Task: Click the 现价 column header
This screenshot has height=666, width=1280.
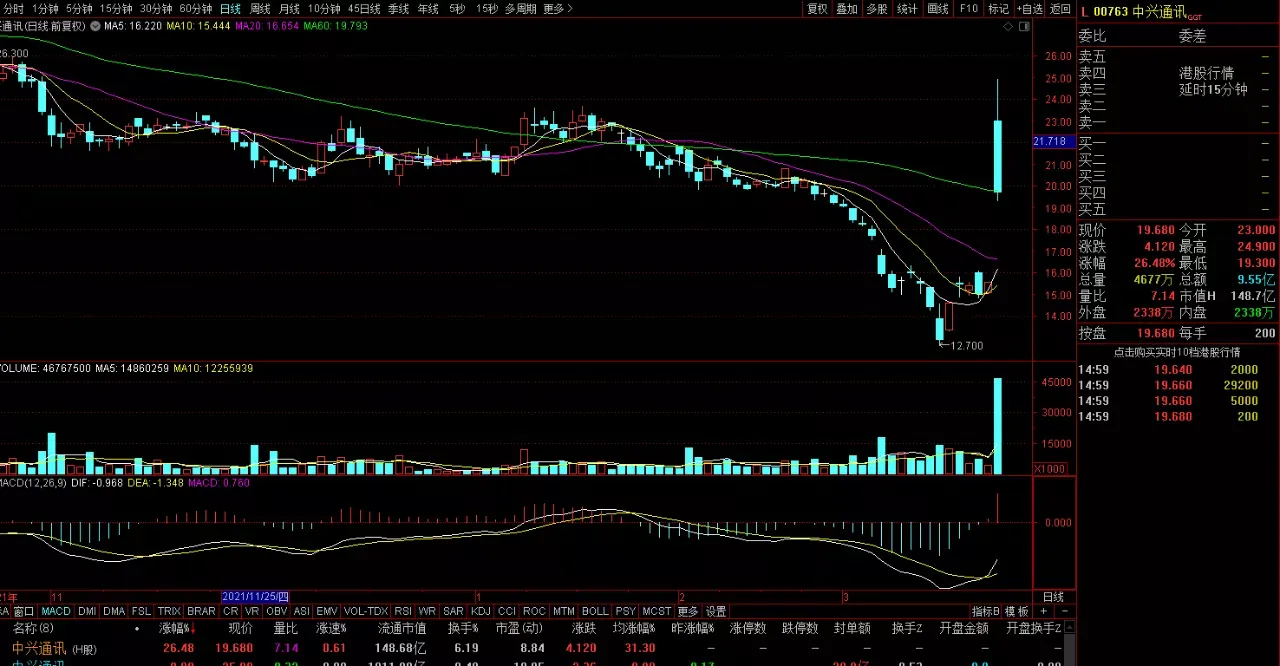Action: 240,628
